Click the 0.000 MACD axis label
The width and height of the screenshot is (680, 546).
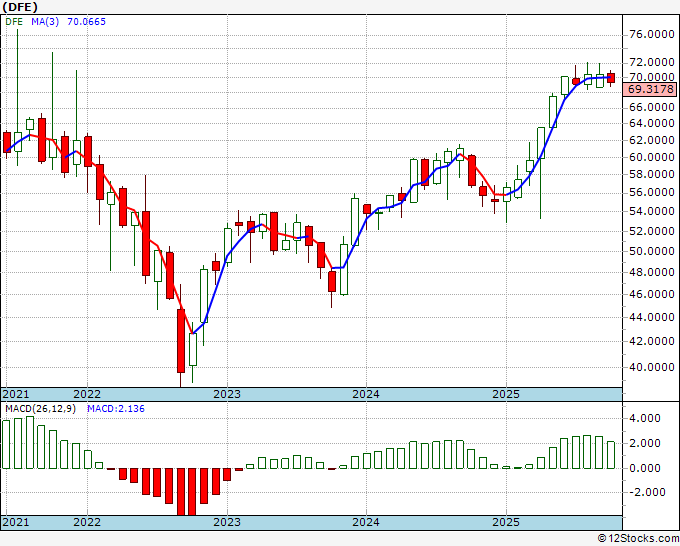646,468
